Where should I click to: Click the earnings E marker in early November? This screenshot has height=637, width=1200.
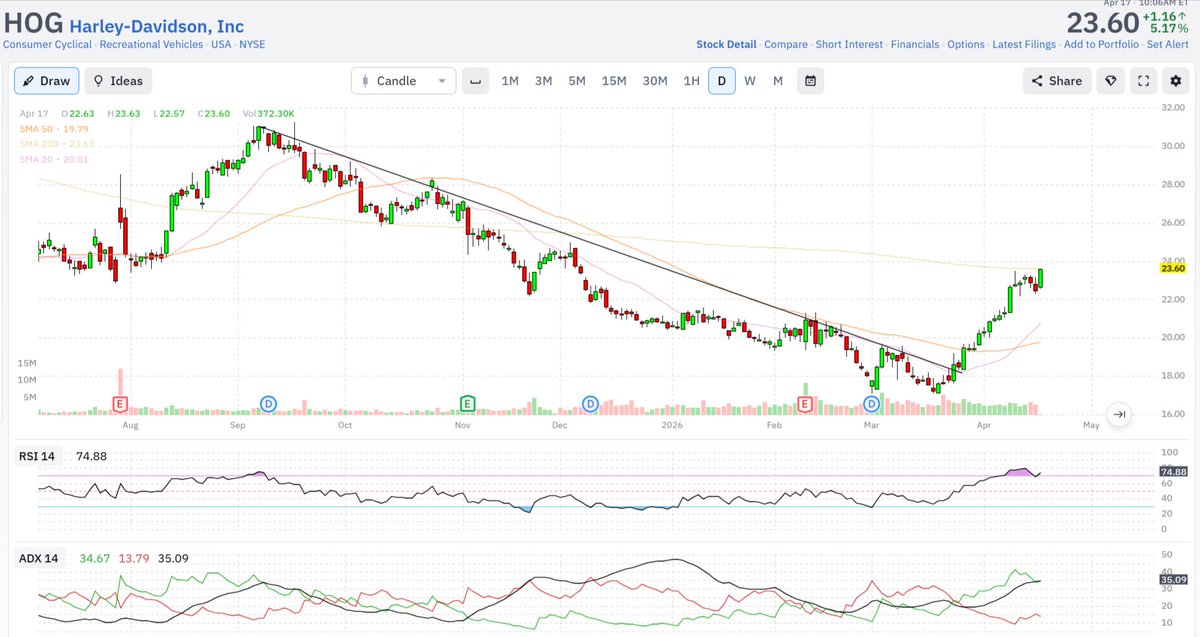(x=467, y=404)
